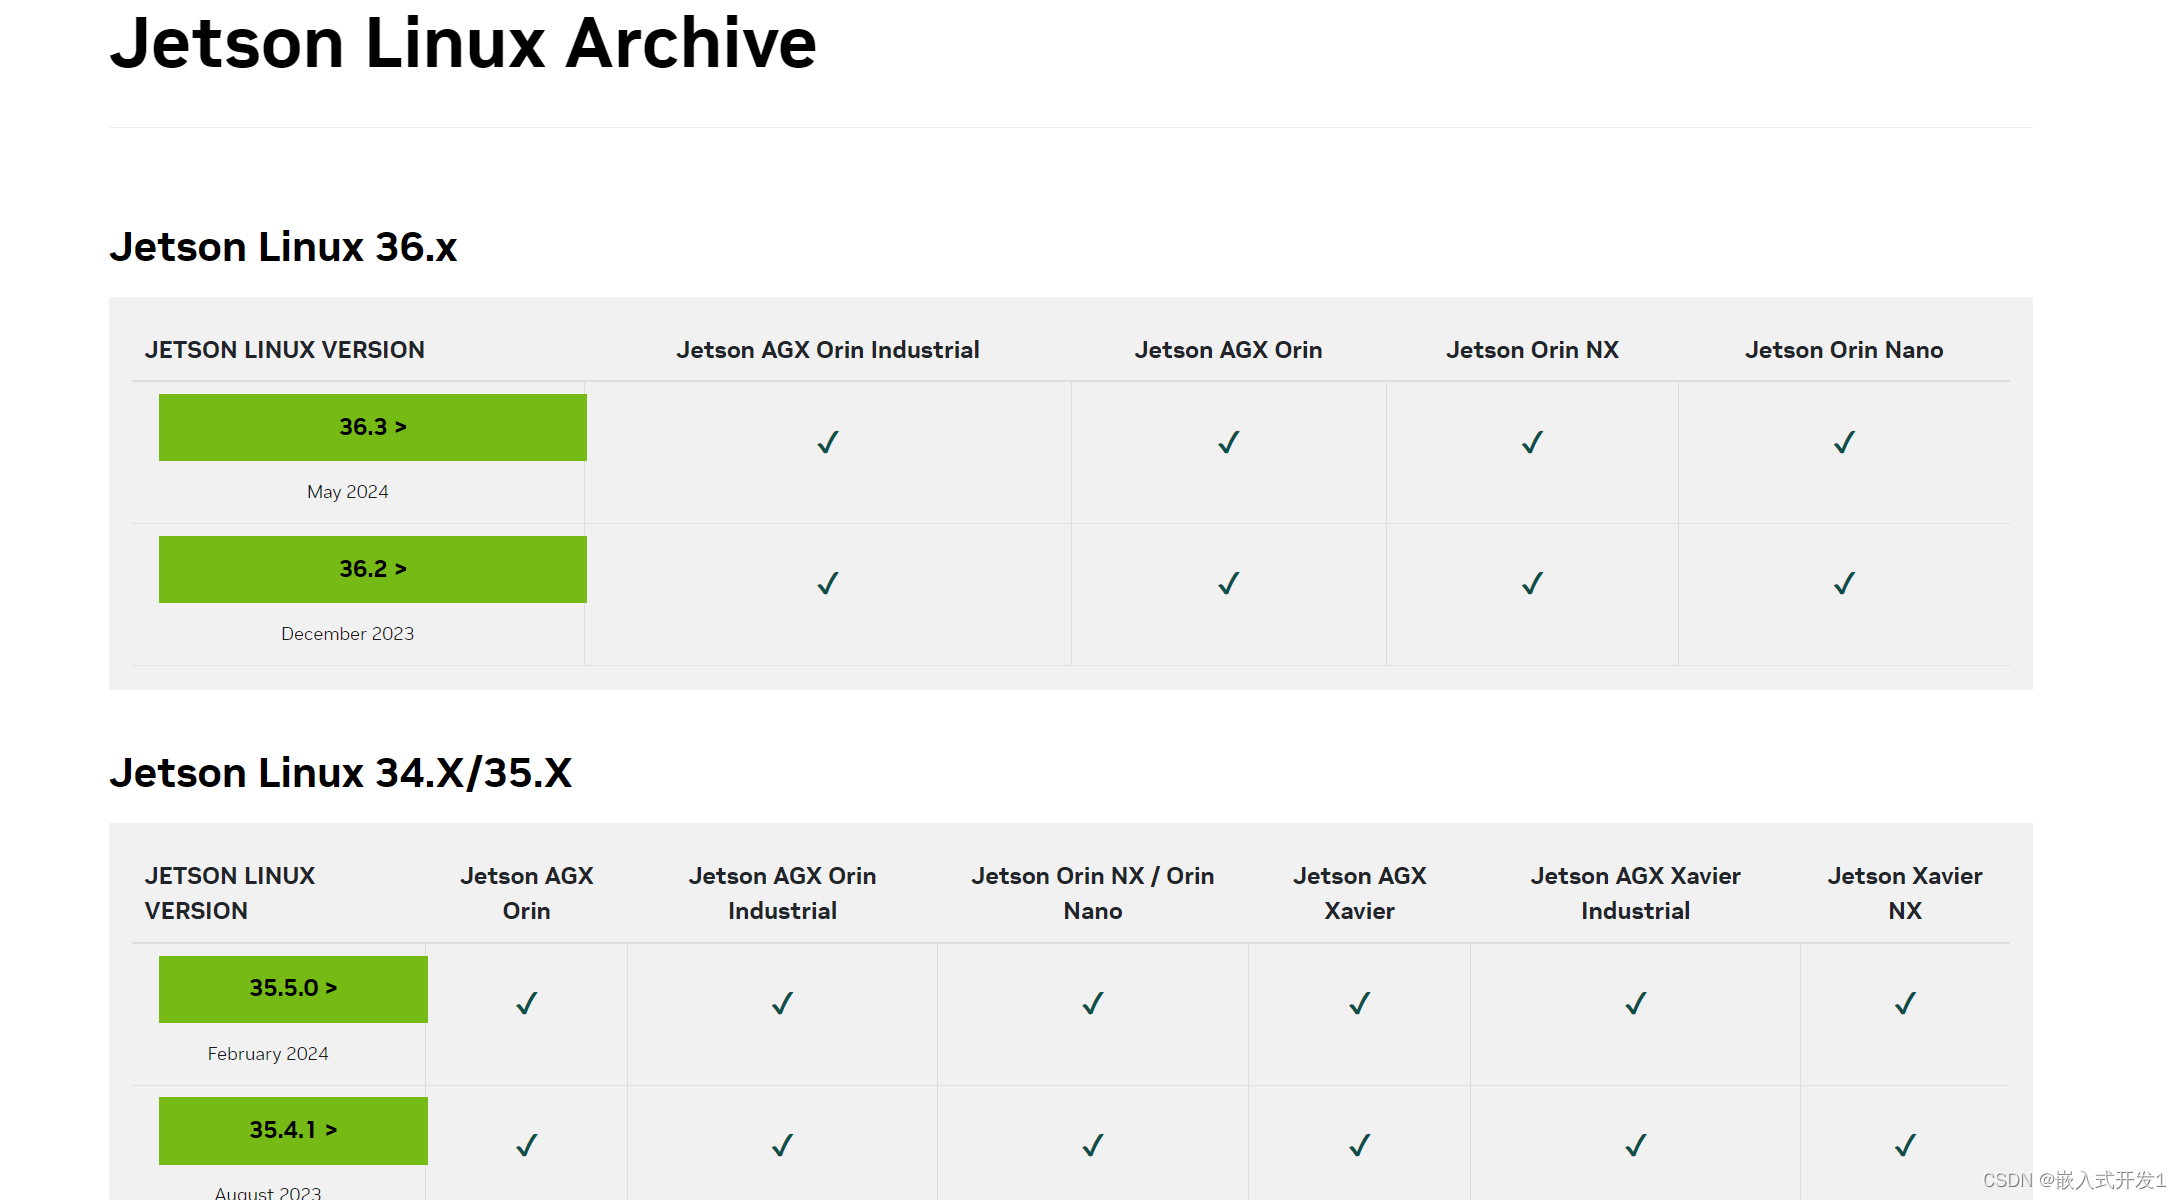The image size is (2182, 1200).
Task: Click the green 35.5.0 version button
Action: [x=291, y=988]
